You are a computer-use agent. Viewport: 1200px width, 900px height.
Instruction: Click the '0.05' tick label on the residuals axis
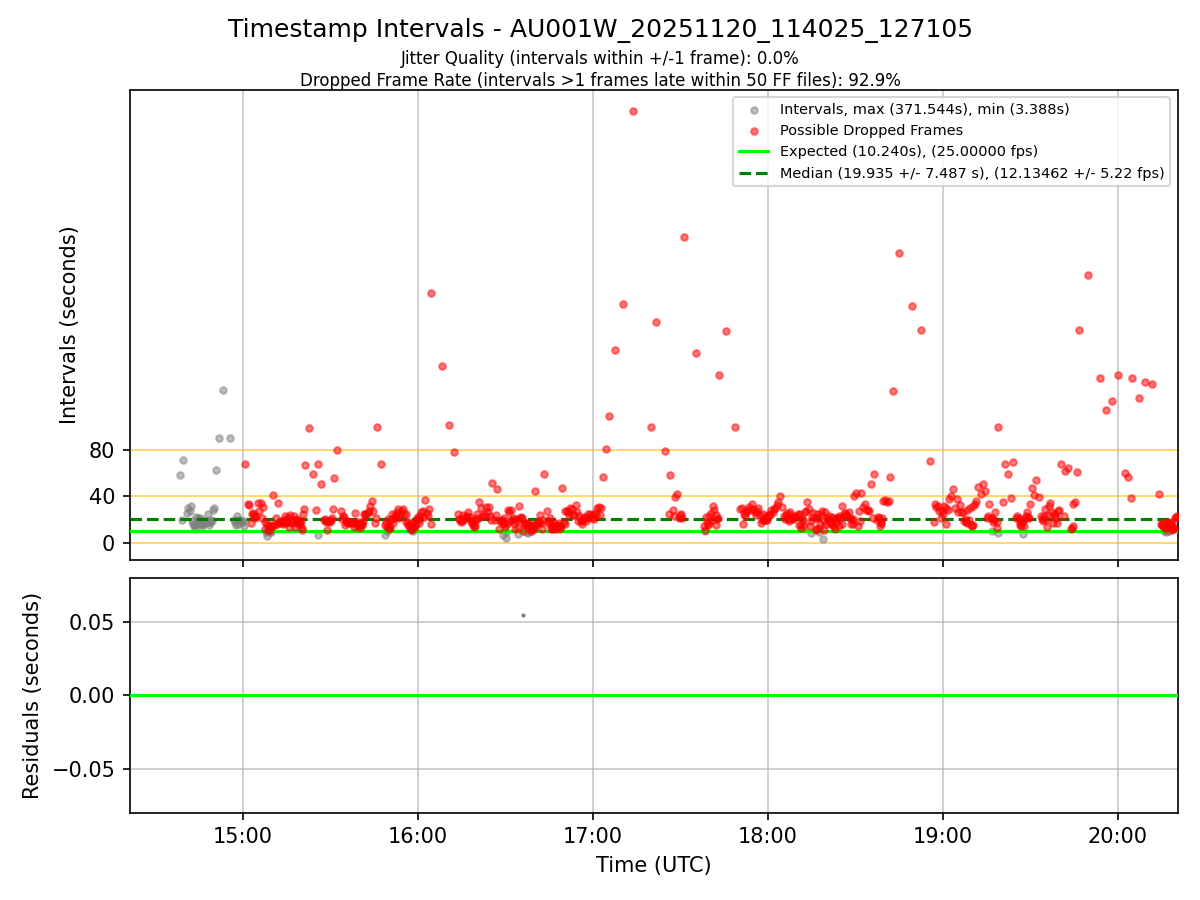(93, 622)
